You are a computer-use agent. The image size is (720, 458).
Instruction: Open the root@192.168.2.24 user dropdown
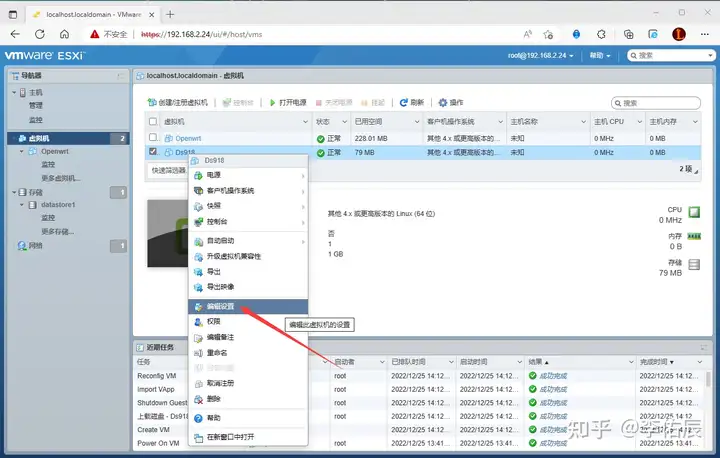click(x=540, y=56)
